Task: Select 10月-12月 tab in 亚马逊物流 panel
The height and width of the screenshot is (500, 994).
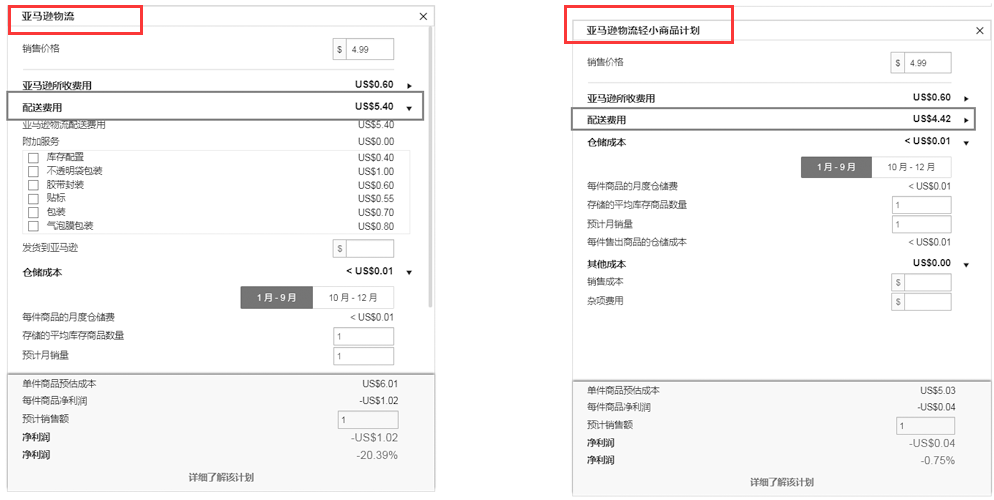Action: click(x=353, y=297)
